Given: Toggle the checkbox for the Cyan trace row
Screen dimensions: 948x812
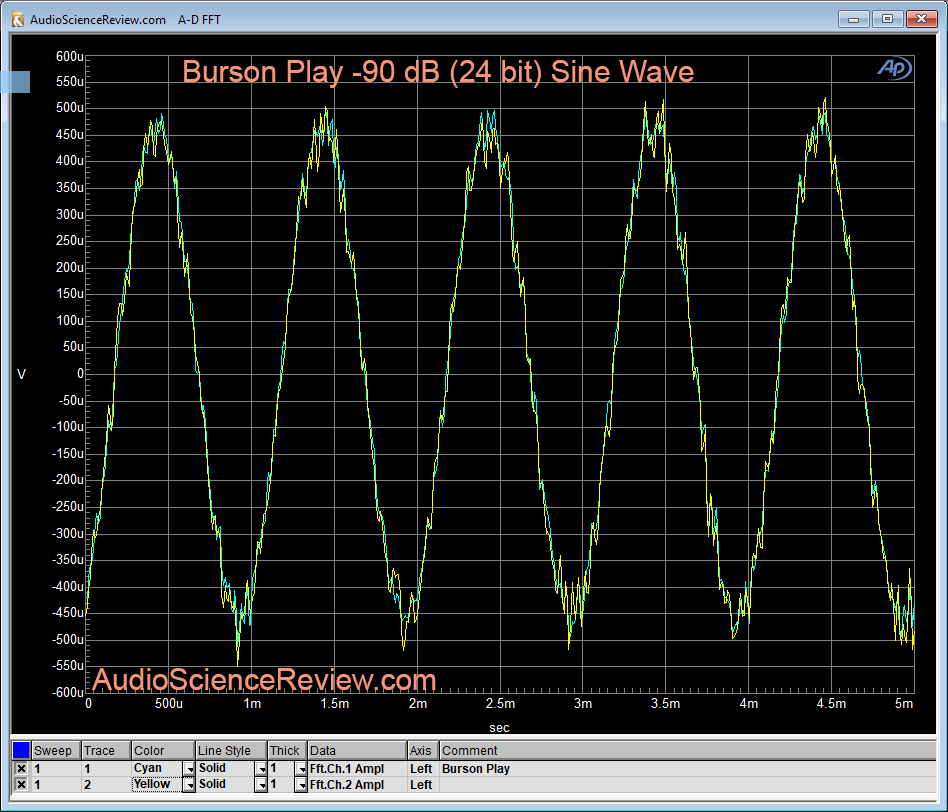Looking at the screenshot, I should point(21,768).
